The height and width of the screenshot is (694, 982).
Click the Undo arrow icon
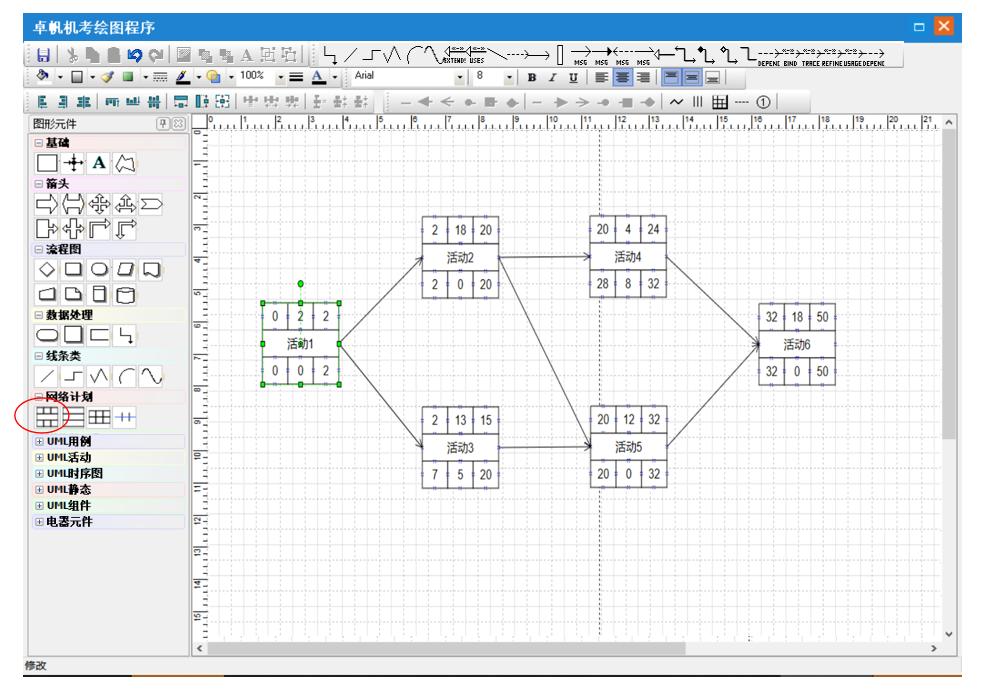click(134, 55)
